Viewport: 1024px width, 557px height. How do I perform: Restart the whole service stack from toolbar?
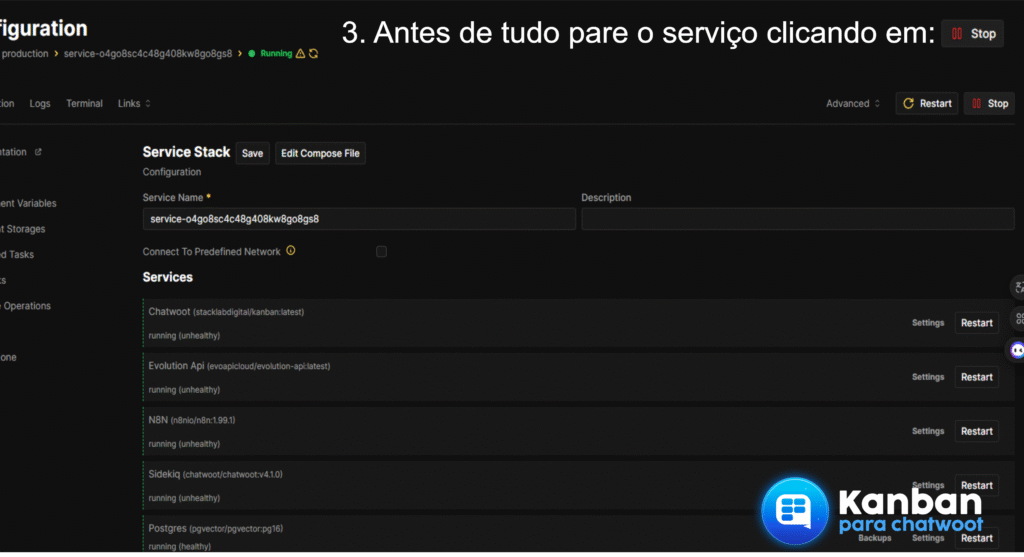[x=927, y=104]
